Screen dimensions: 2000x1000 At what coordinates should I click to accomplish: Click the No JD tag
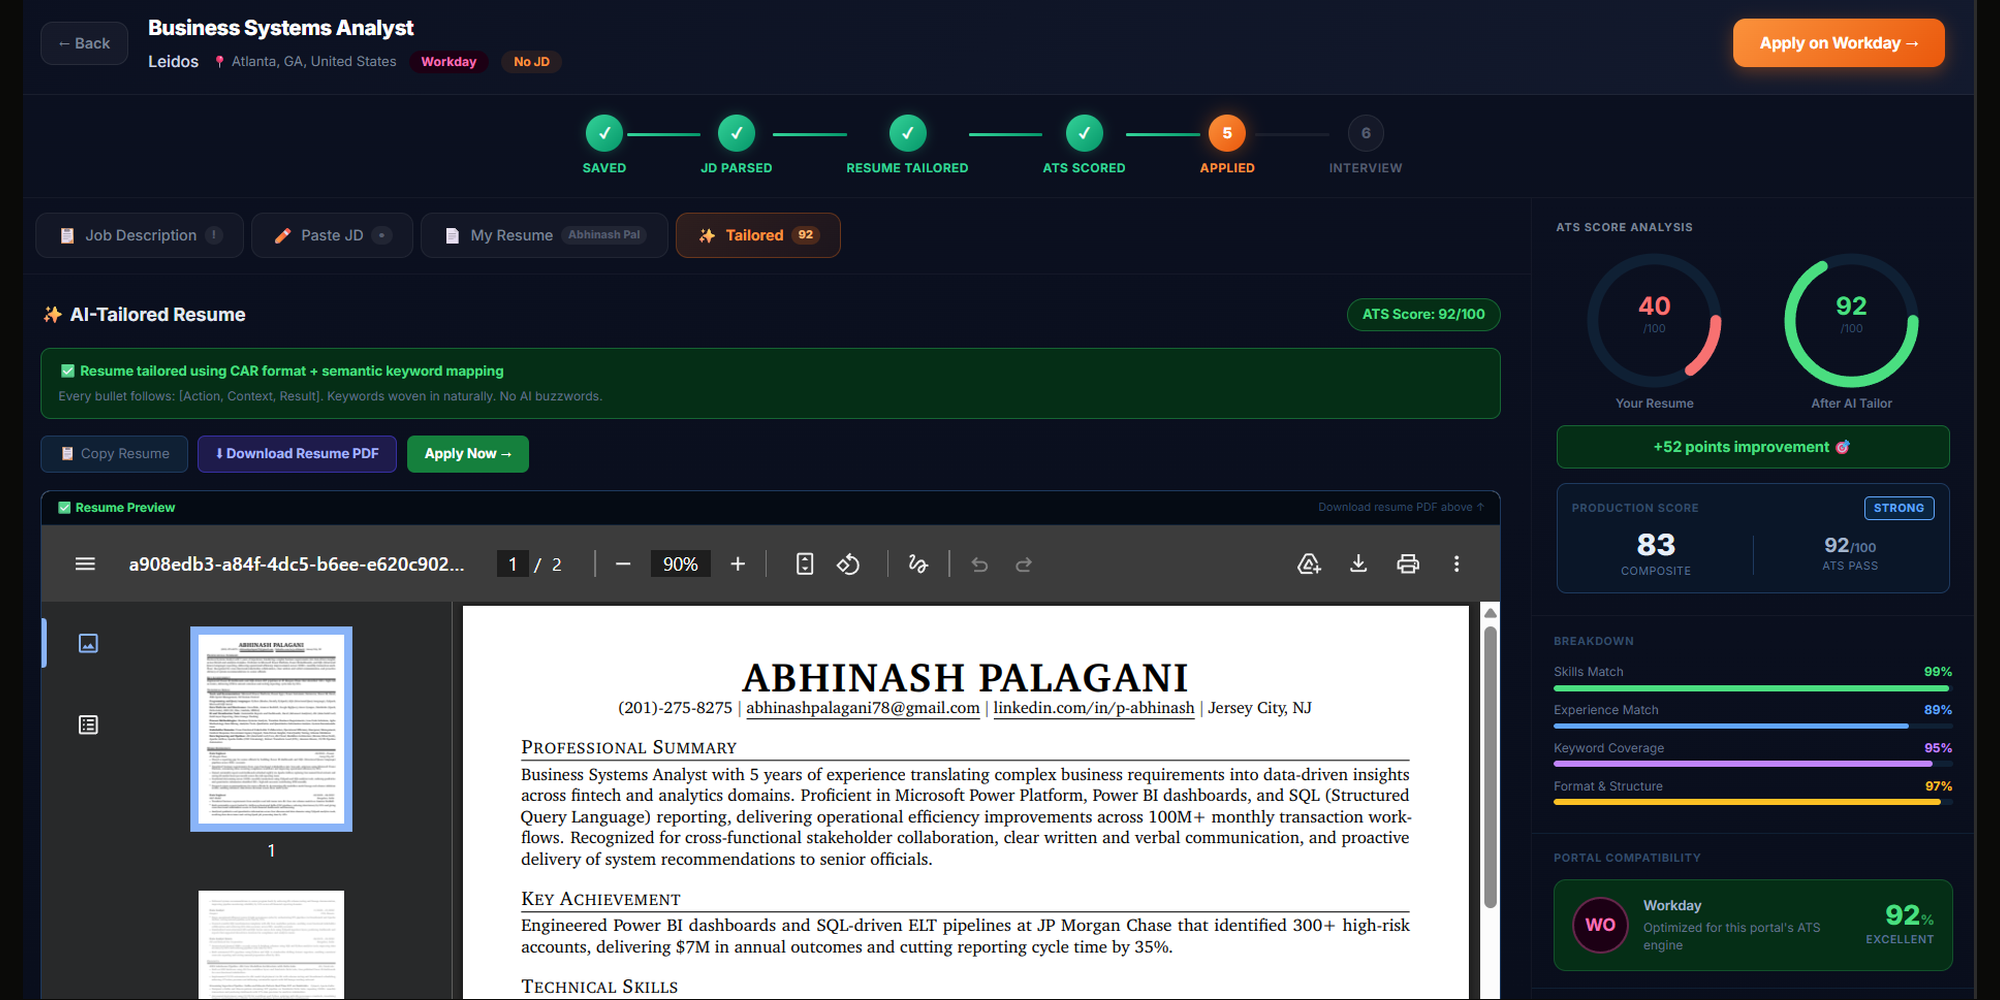tap(531, 62)
